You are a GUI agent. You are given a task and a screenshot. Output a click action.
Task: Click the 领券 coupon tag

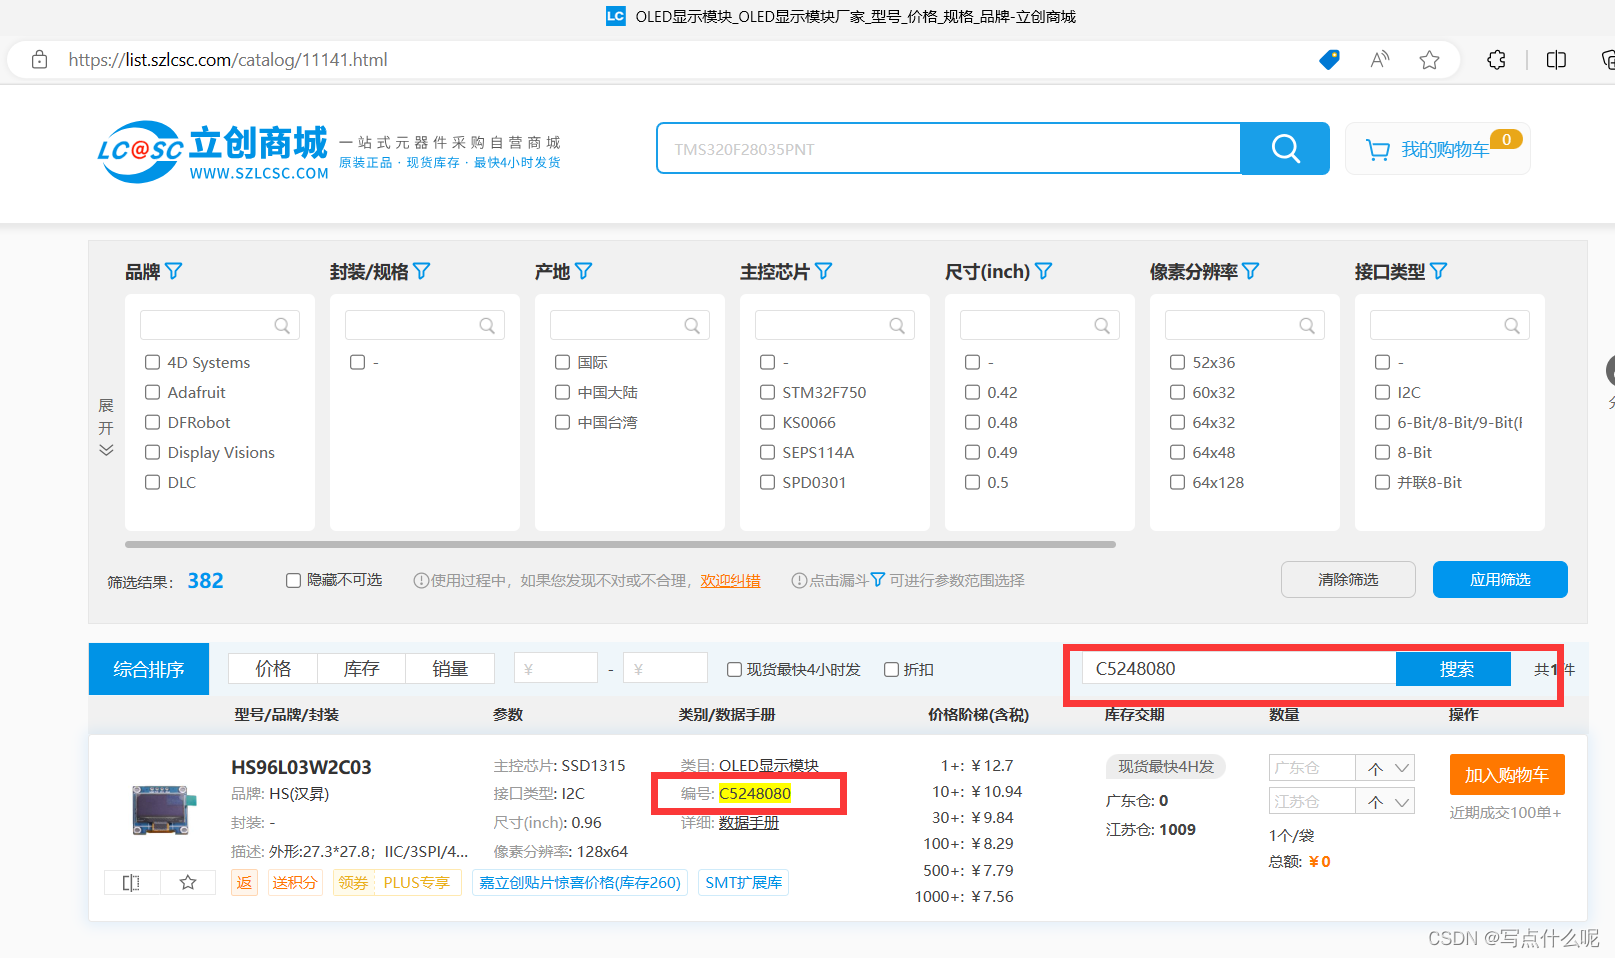[x=353, y=883]
